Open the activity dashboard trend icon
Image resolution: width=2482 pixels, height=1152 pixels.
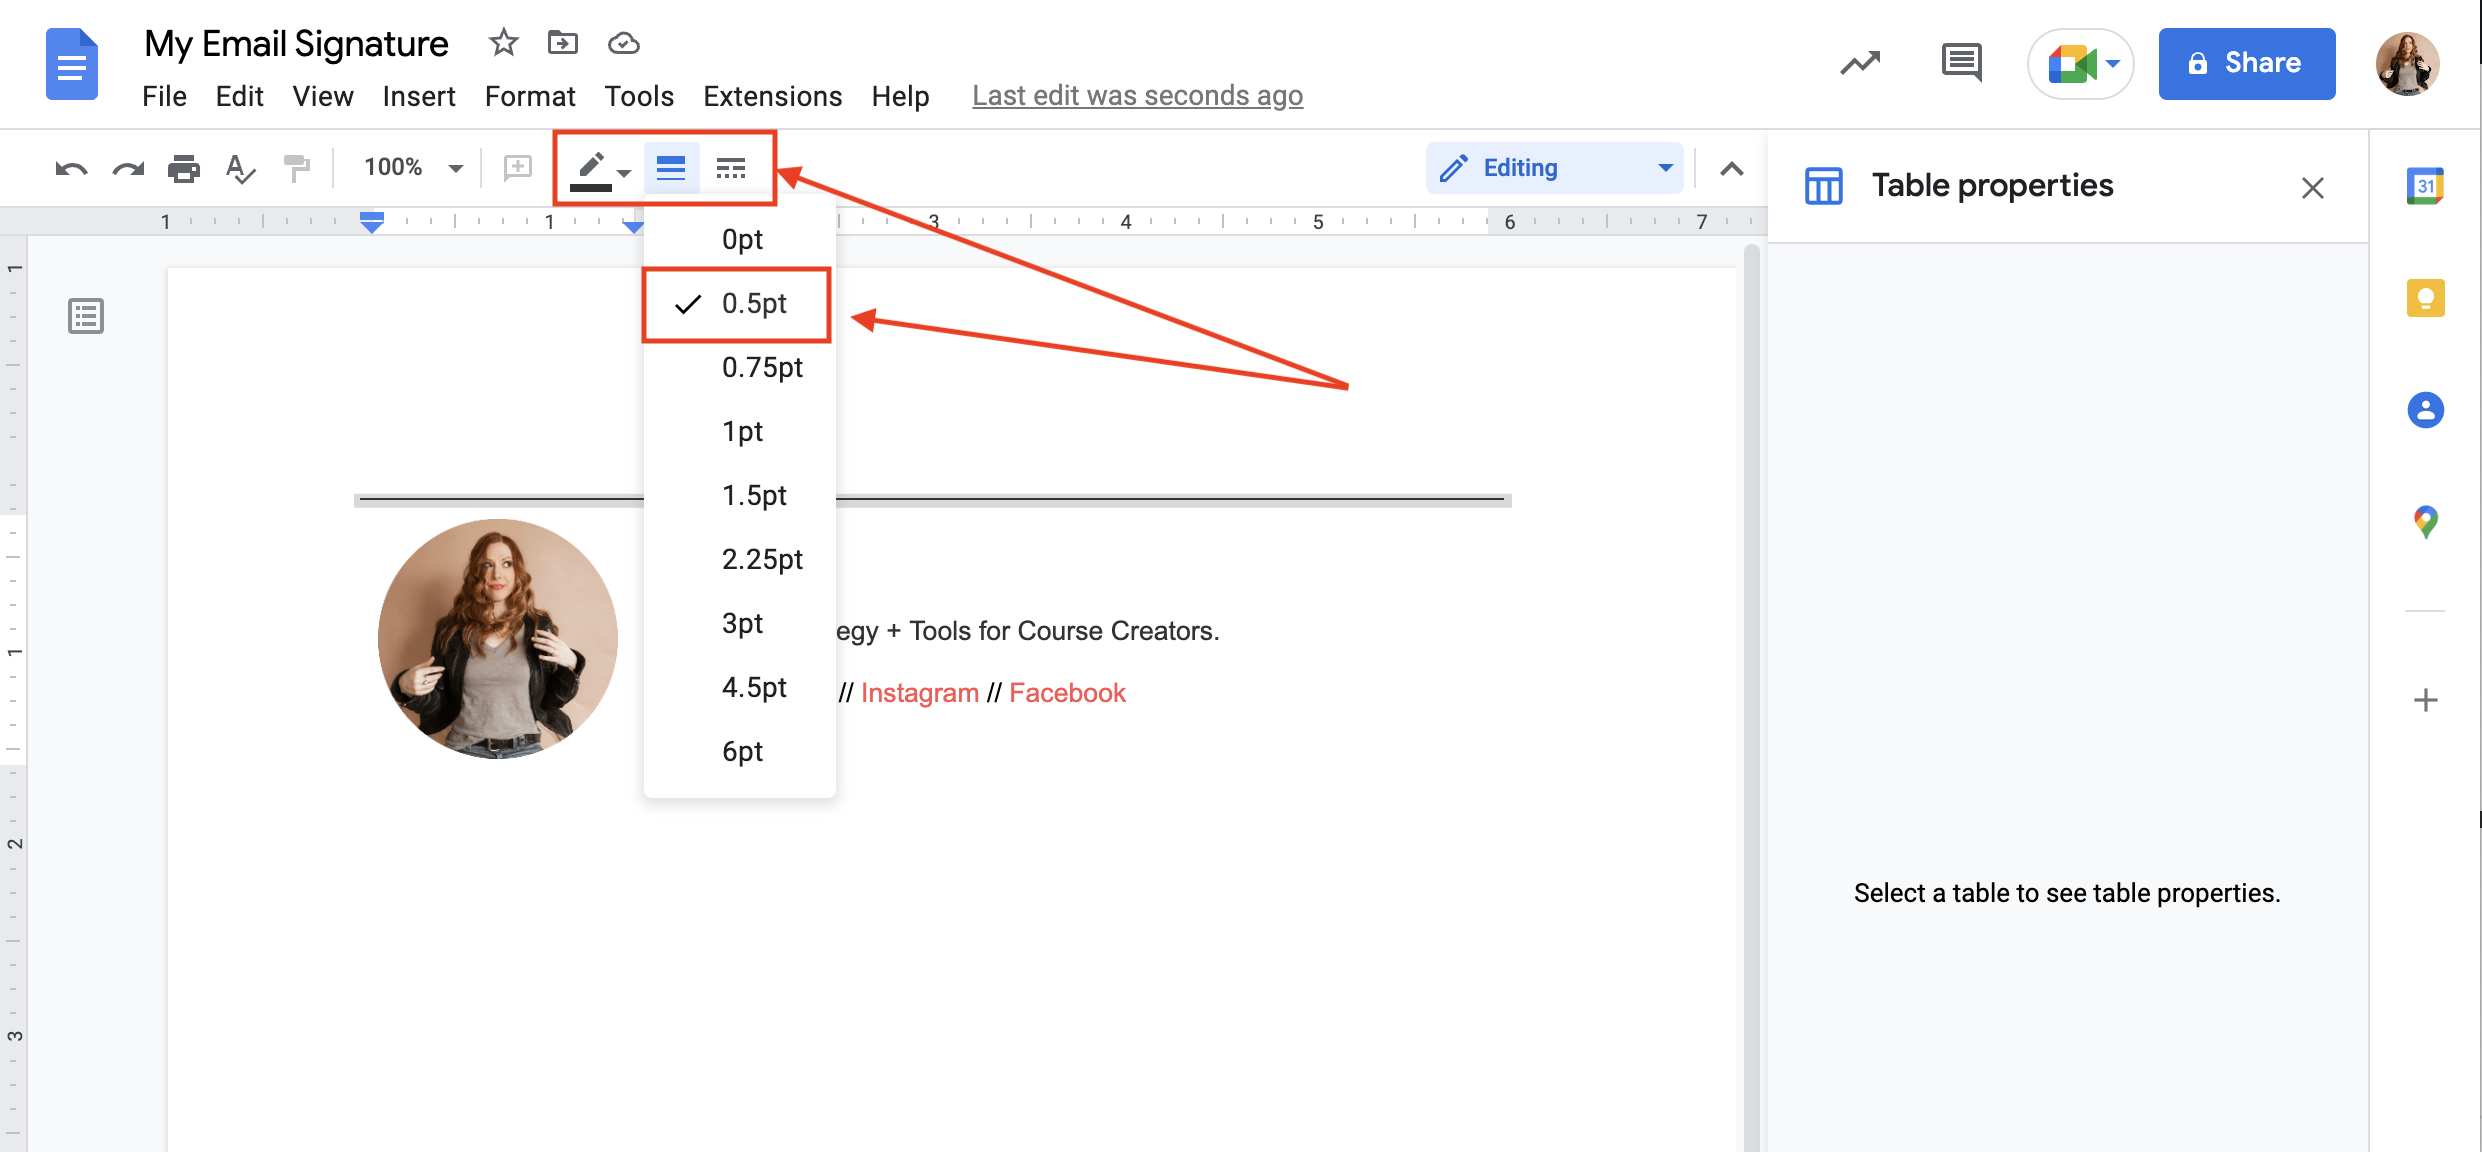coord(1860,64)
